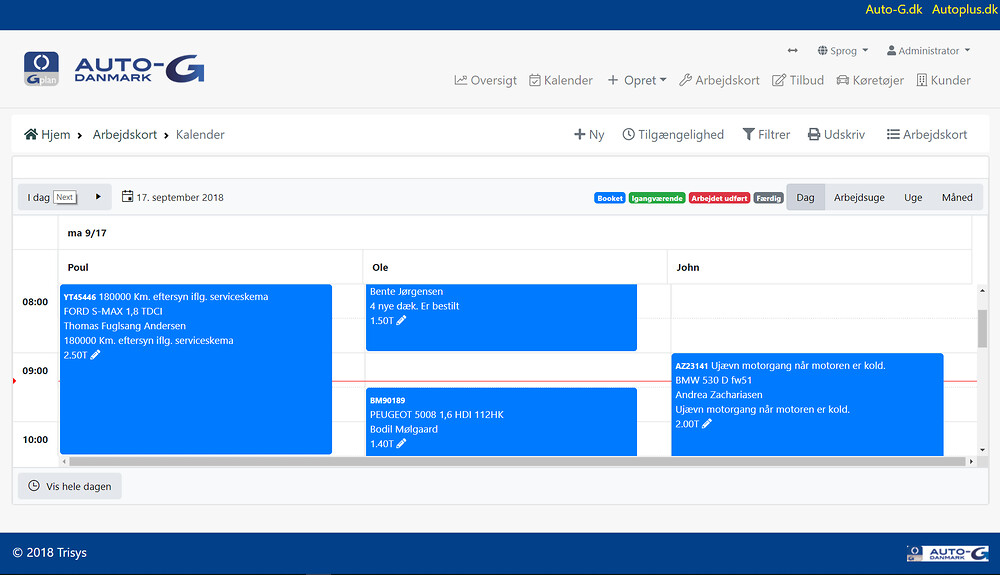
Task: Click the horizontal resize arrows icon
Action: [x=793, y=51]
